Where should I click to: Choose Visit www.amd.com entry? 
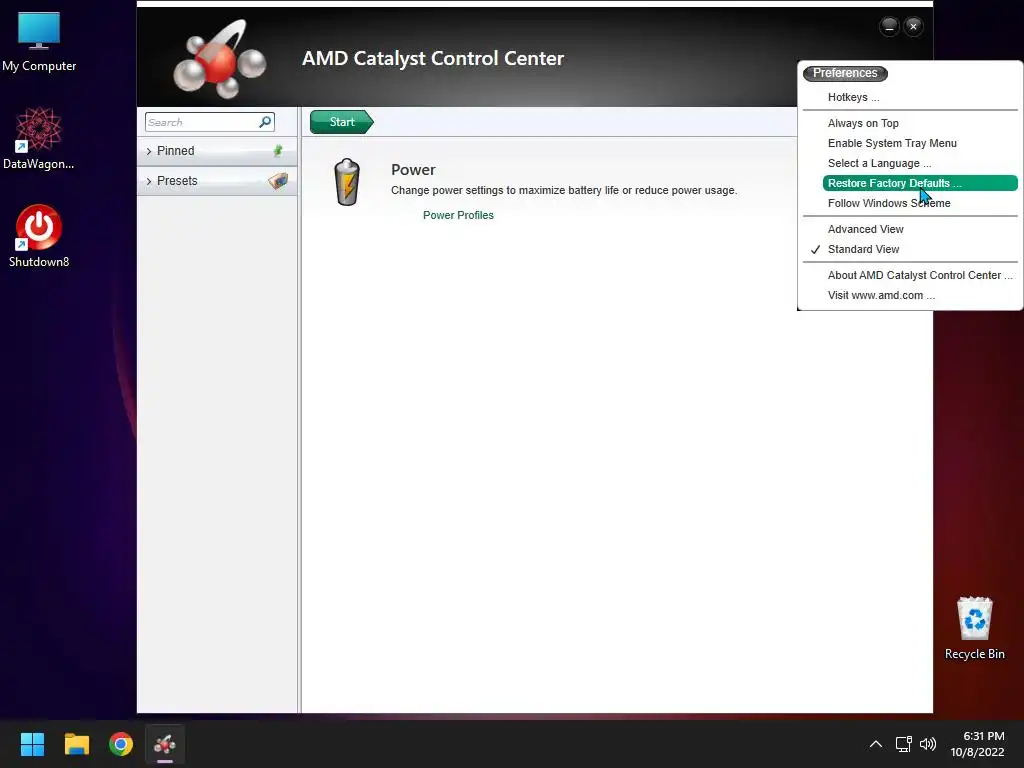(x=881, y=295)
